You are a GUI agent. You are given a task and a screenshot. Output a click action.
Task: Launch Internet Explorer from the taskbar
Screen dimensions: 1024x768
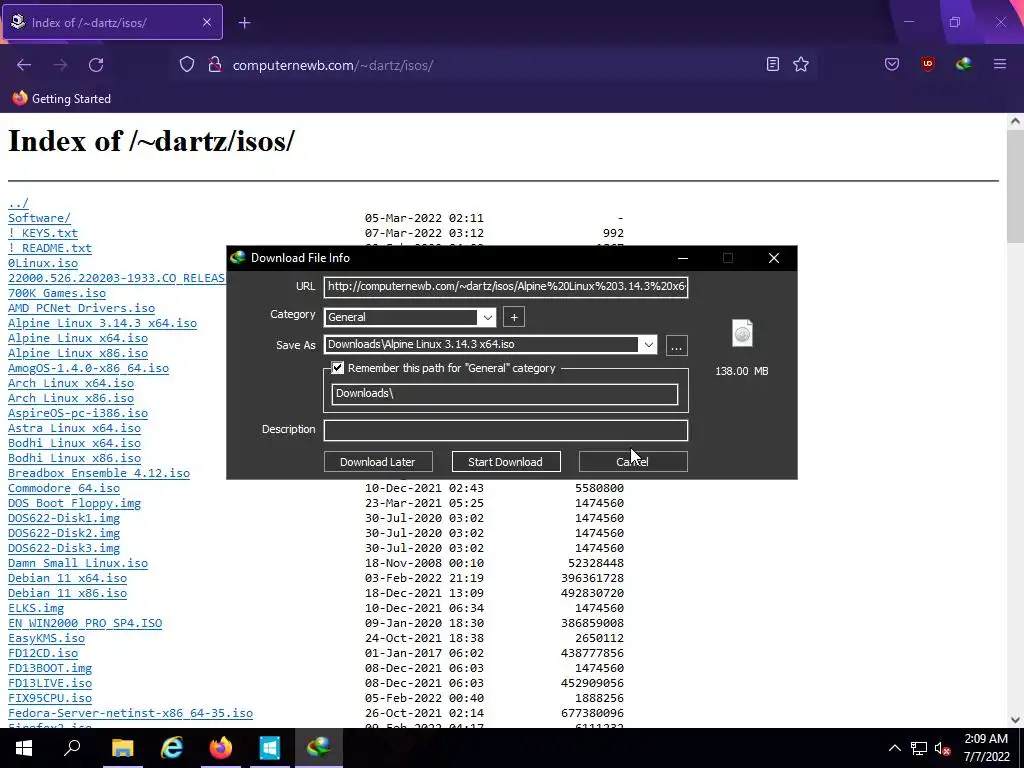pos(172,748)
